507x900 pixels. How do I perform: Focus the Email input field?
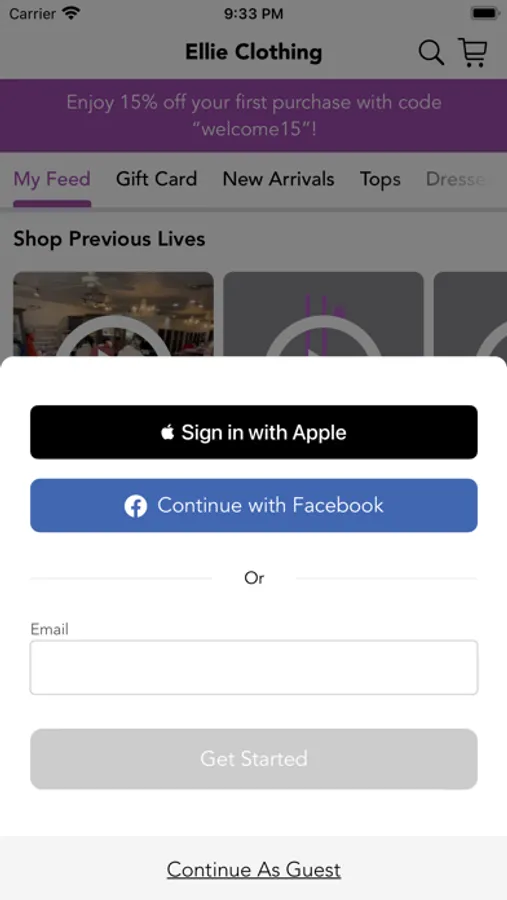[254, 668]
